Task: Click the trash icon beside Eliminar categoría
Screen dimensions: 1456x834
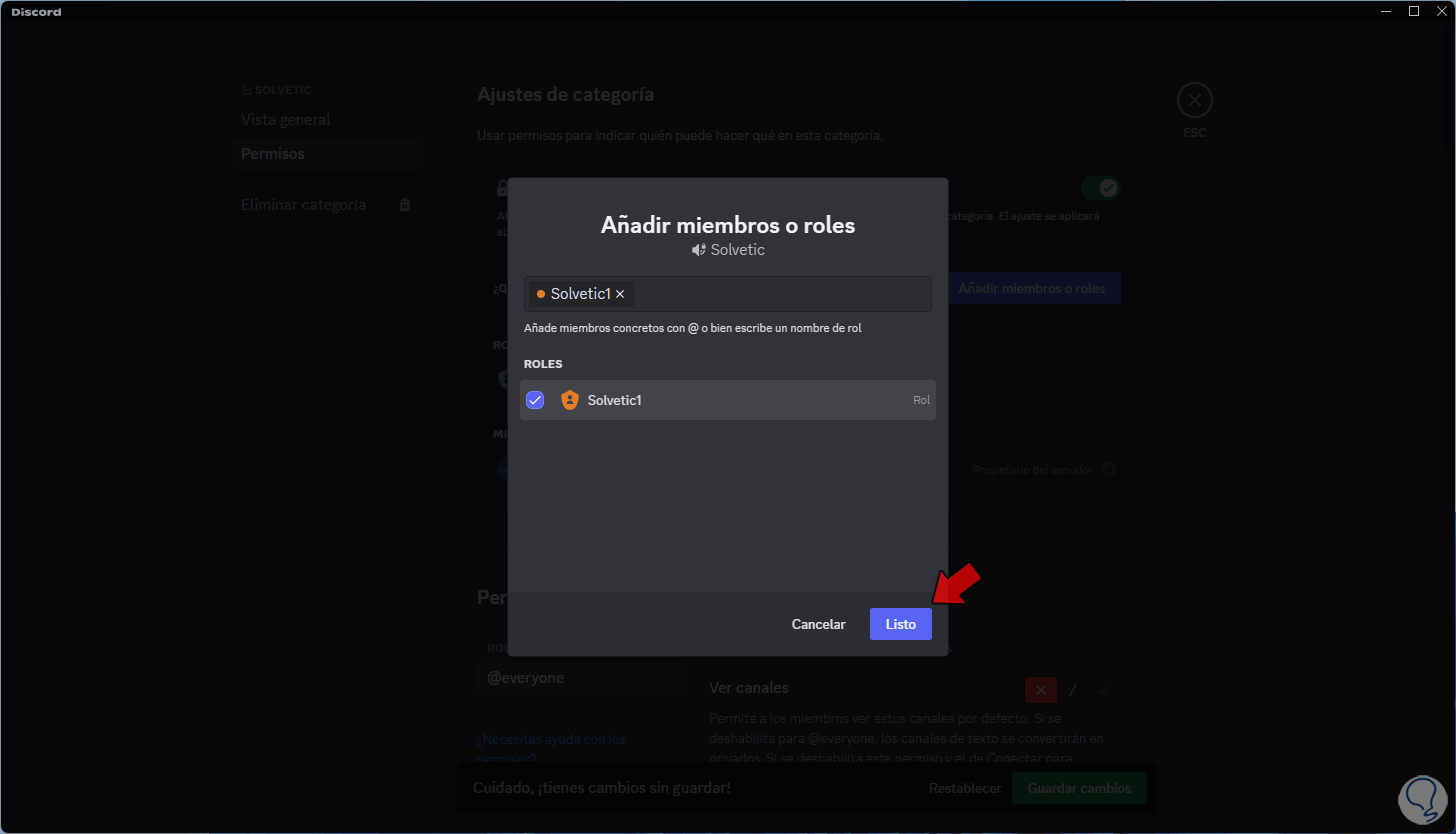Action: point(405,205)
